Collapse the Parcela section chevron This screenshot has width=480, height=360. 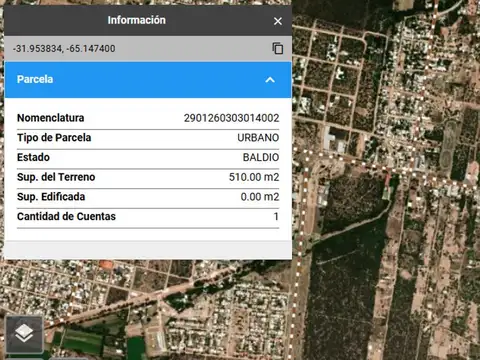[270, 80]
